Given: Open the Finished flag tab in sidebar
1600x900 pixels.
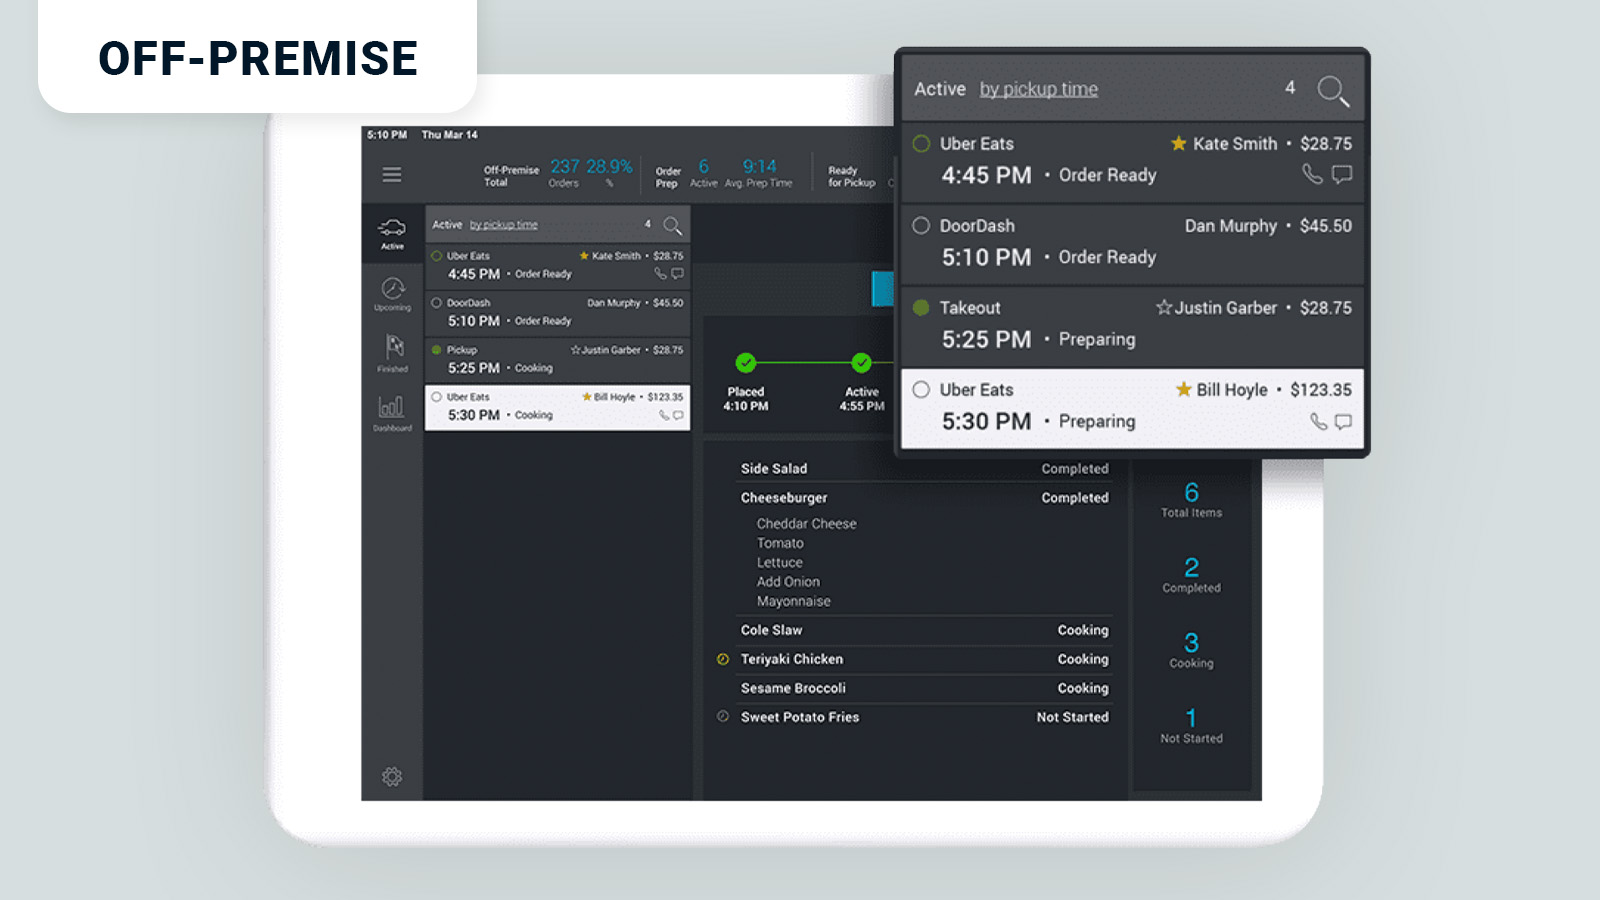Looking at the screenshot, I should 393,353.
